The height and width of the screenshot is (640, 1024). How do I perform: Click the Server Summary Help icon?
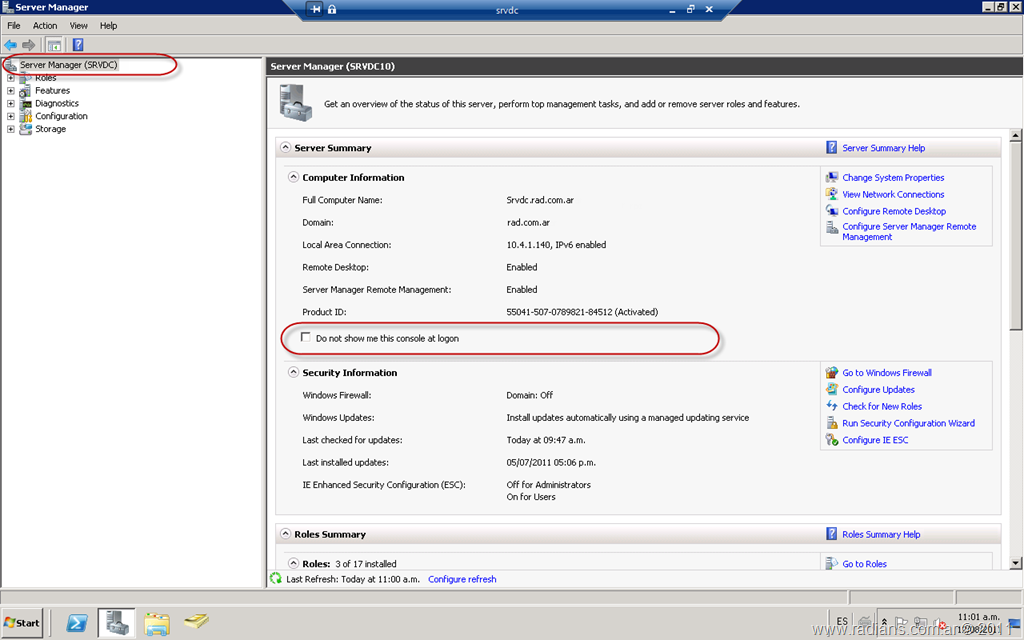832,148
